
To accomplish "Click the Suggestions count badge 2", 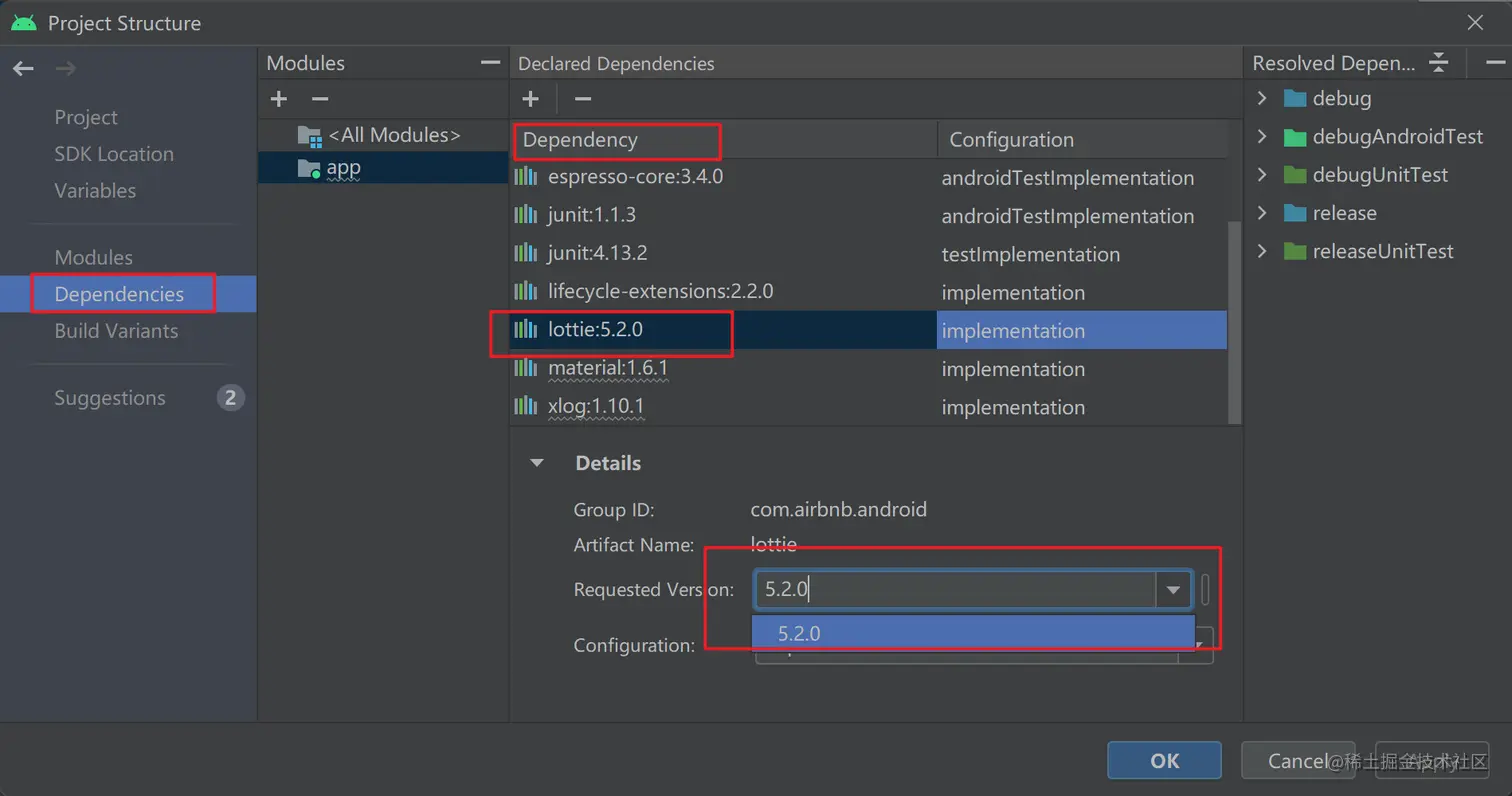I will coord(230,398).
